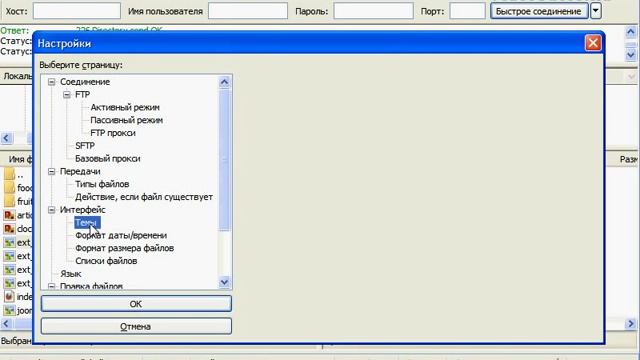Open Правка файлов settings page
The width and height of the screenshot is (640, 360).
pyautogui.click(x=91, y=286)
